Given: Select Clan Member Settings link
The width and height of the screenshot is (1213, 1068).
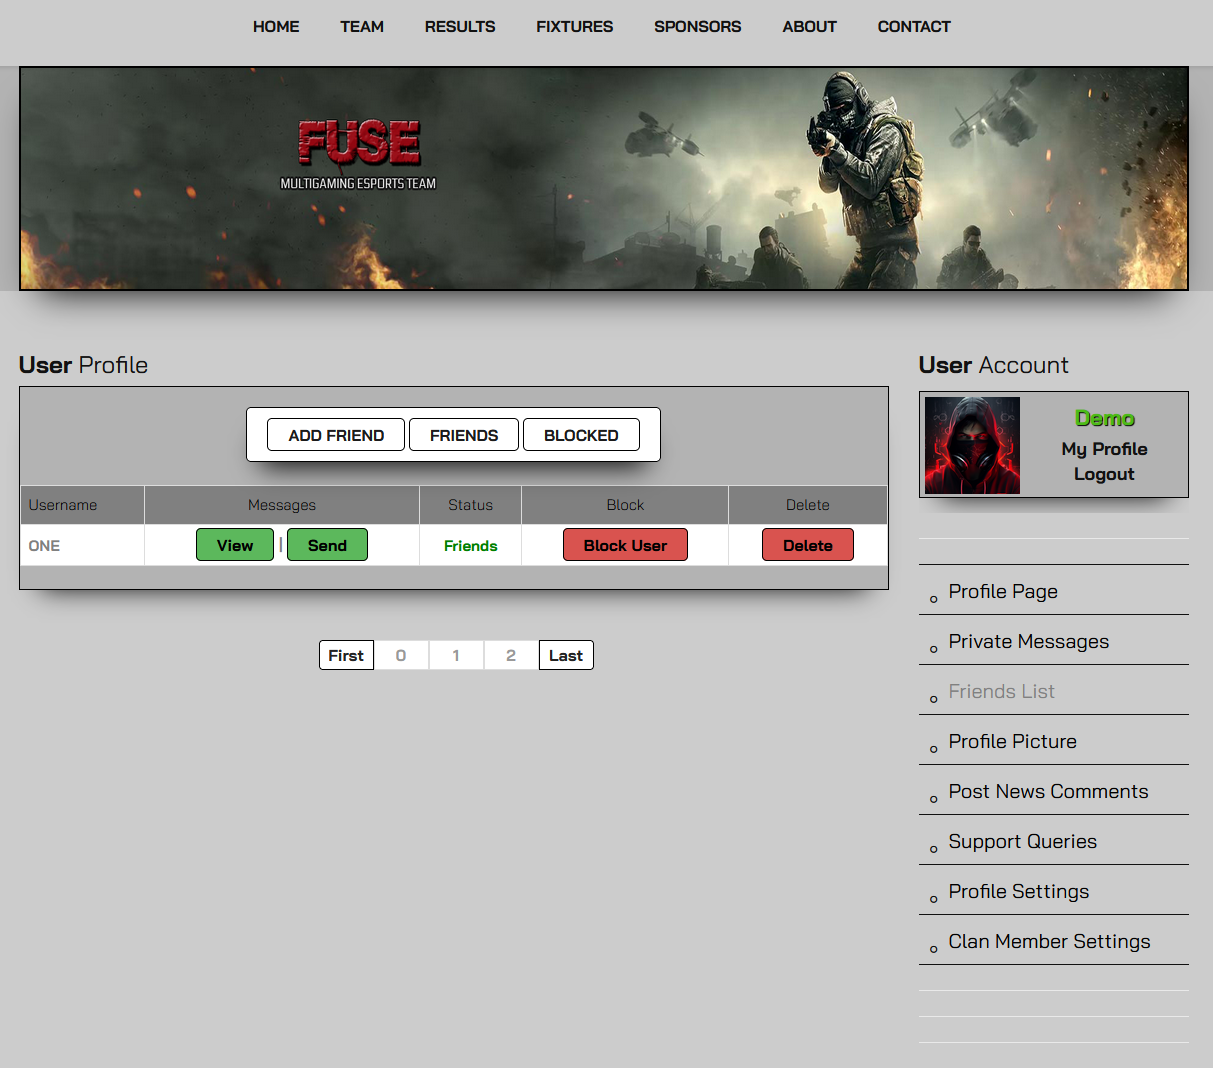Looking at the screenshot, I should coord(1049,942).
